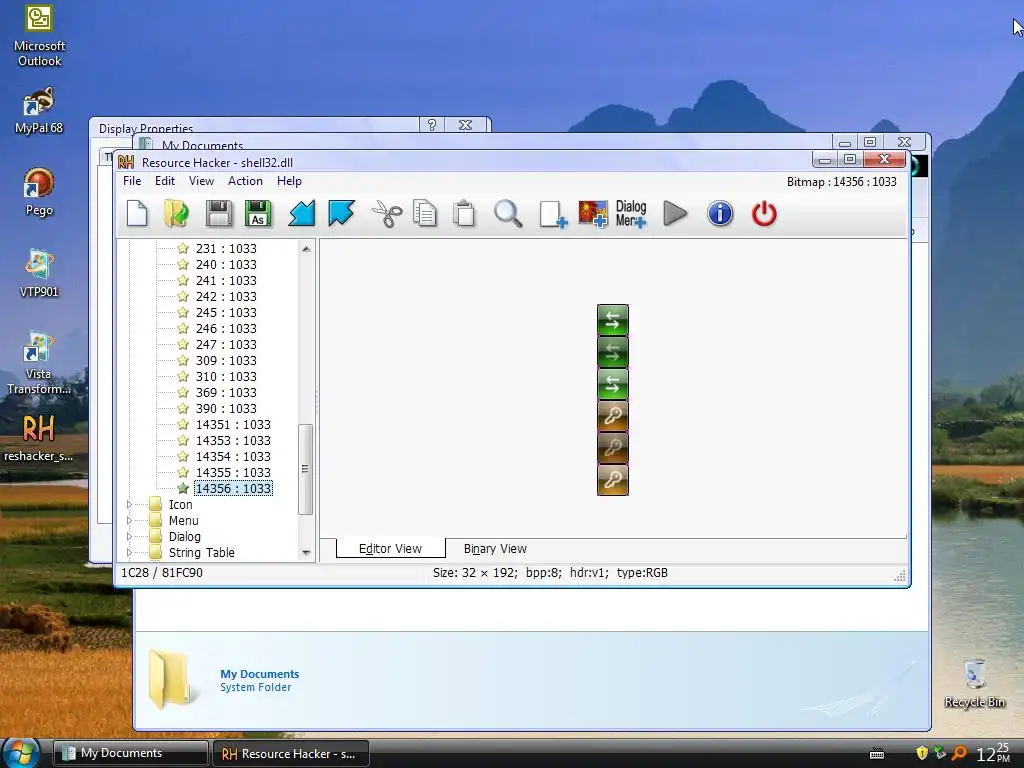The height and width of the screenshot is (768, 1024).
Task: Select bitmap resource 246 : 1033
Action: (x=226, y=328)
